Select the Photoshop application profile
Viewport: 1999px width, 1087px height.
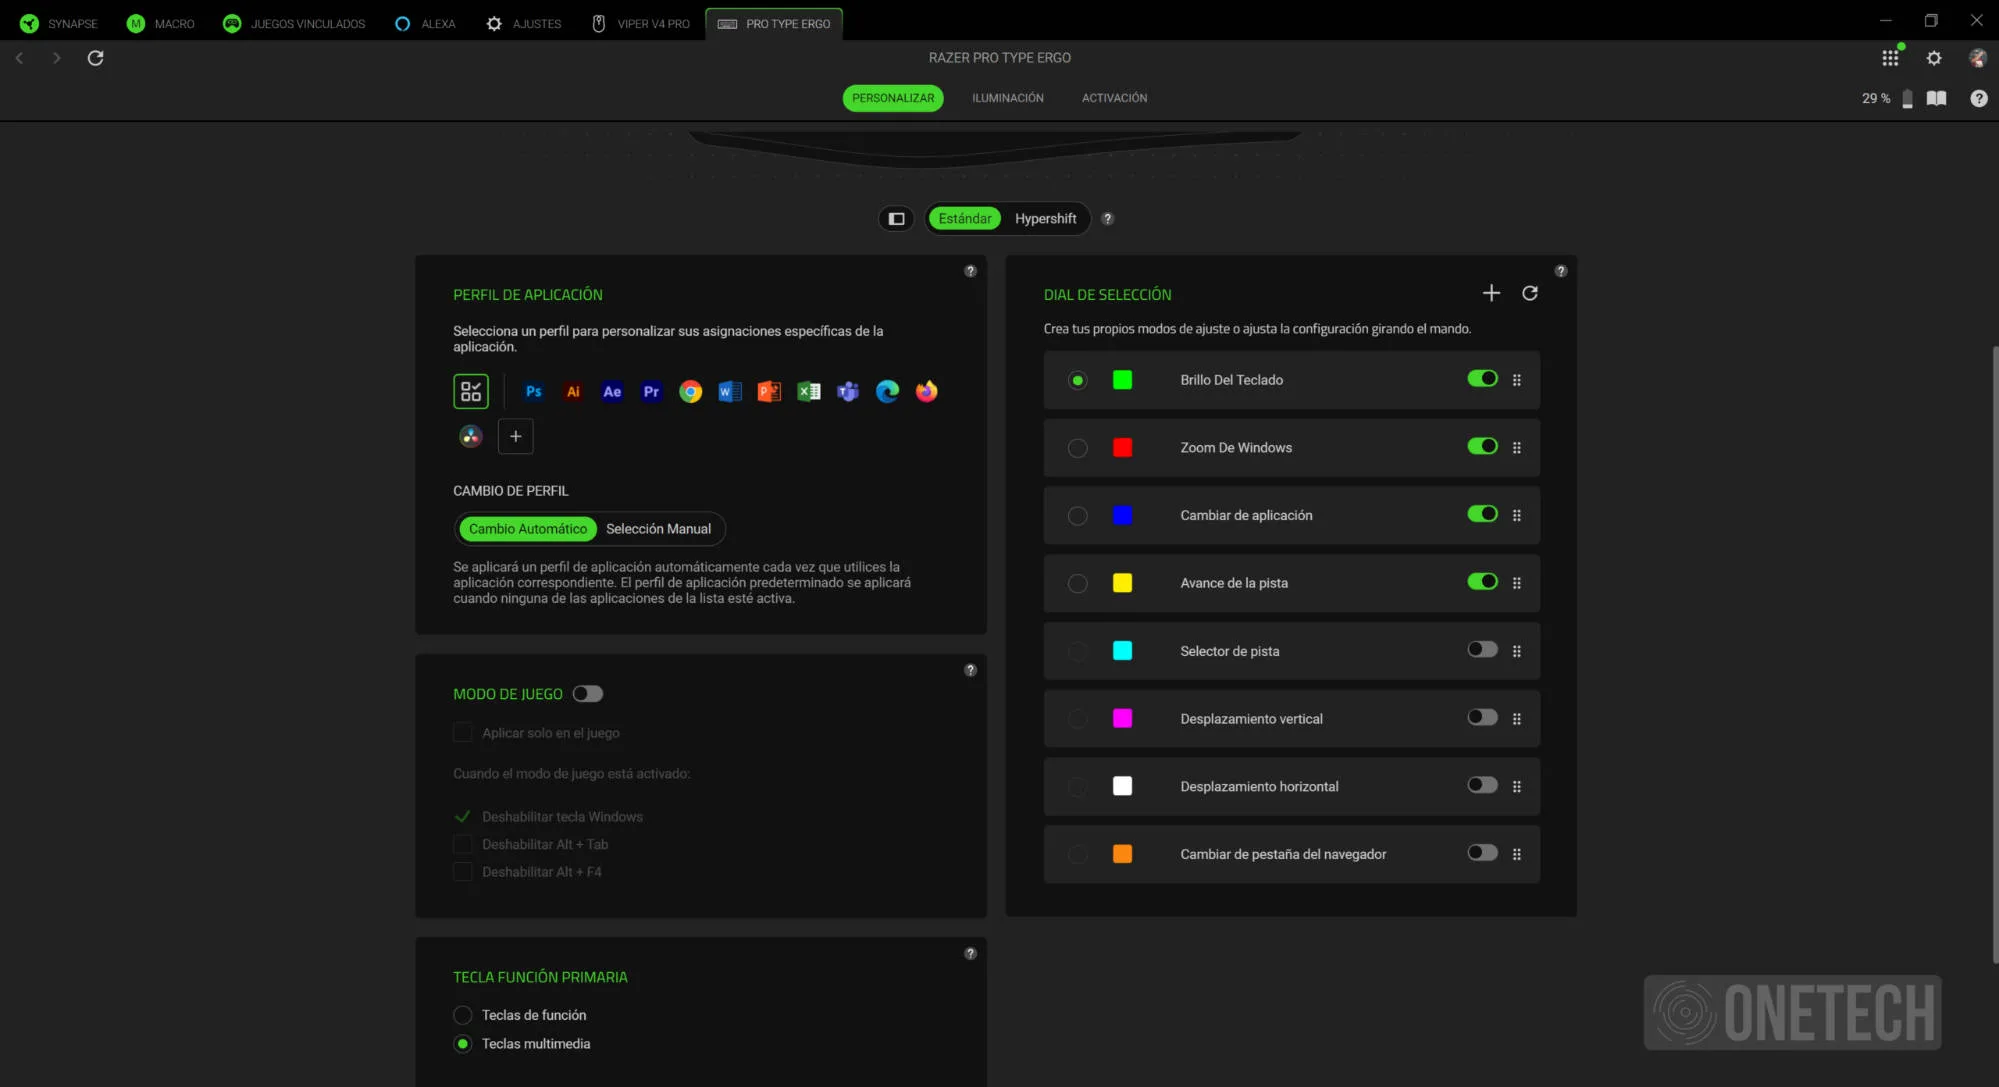(534, 392)
